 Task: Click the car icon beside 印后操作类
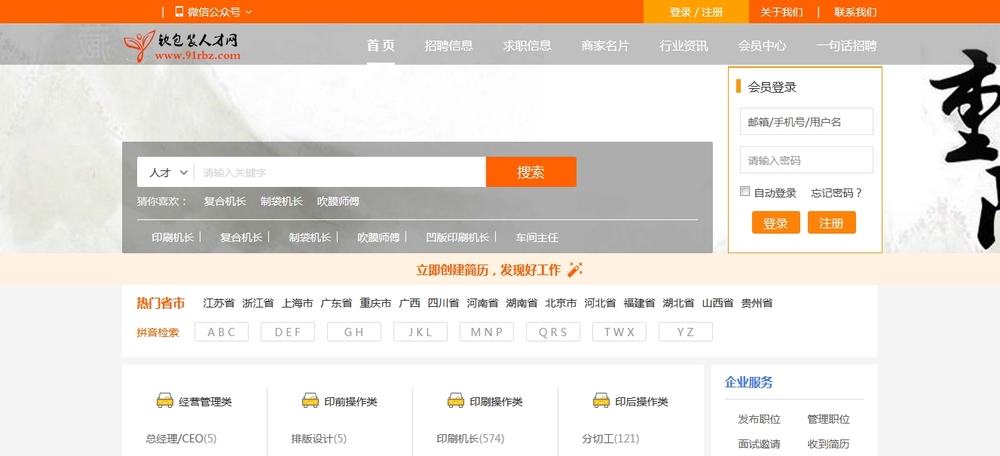click(x=601, y=401)
